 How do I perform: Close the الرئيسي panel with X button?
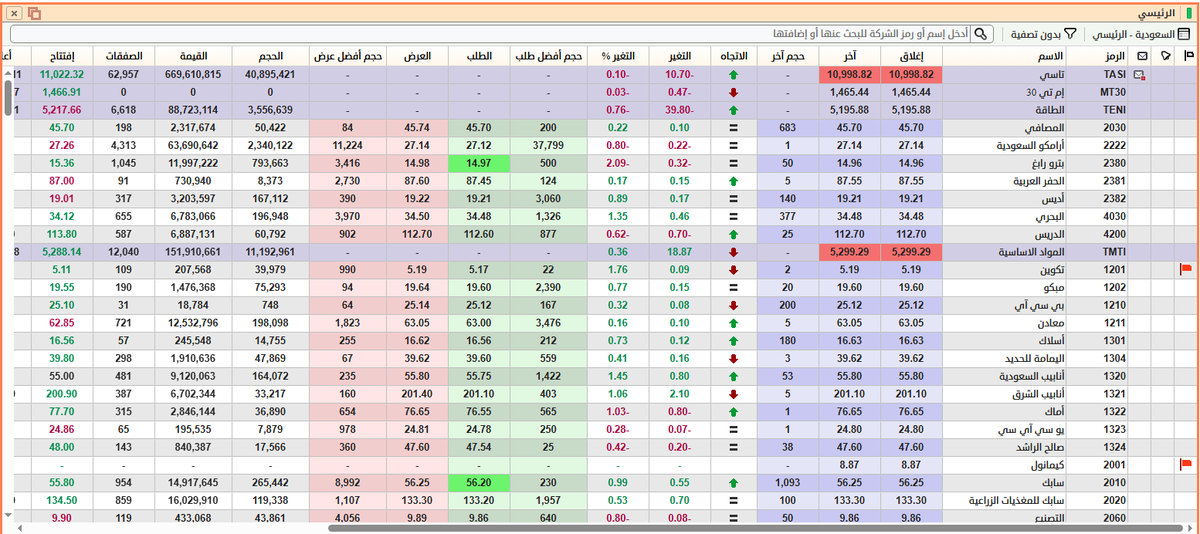point(14,13)
